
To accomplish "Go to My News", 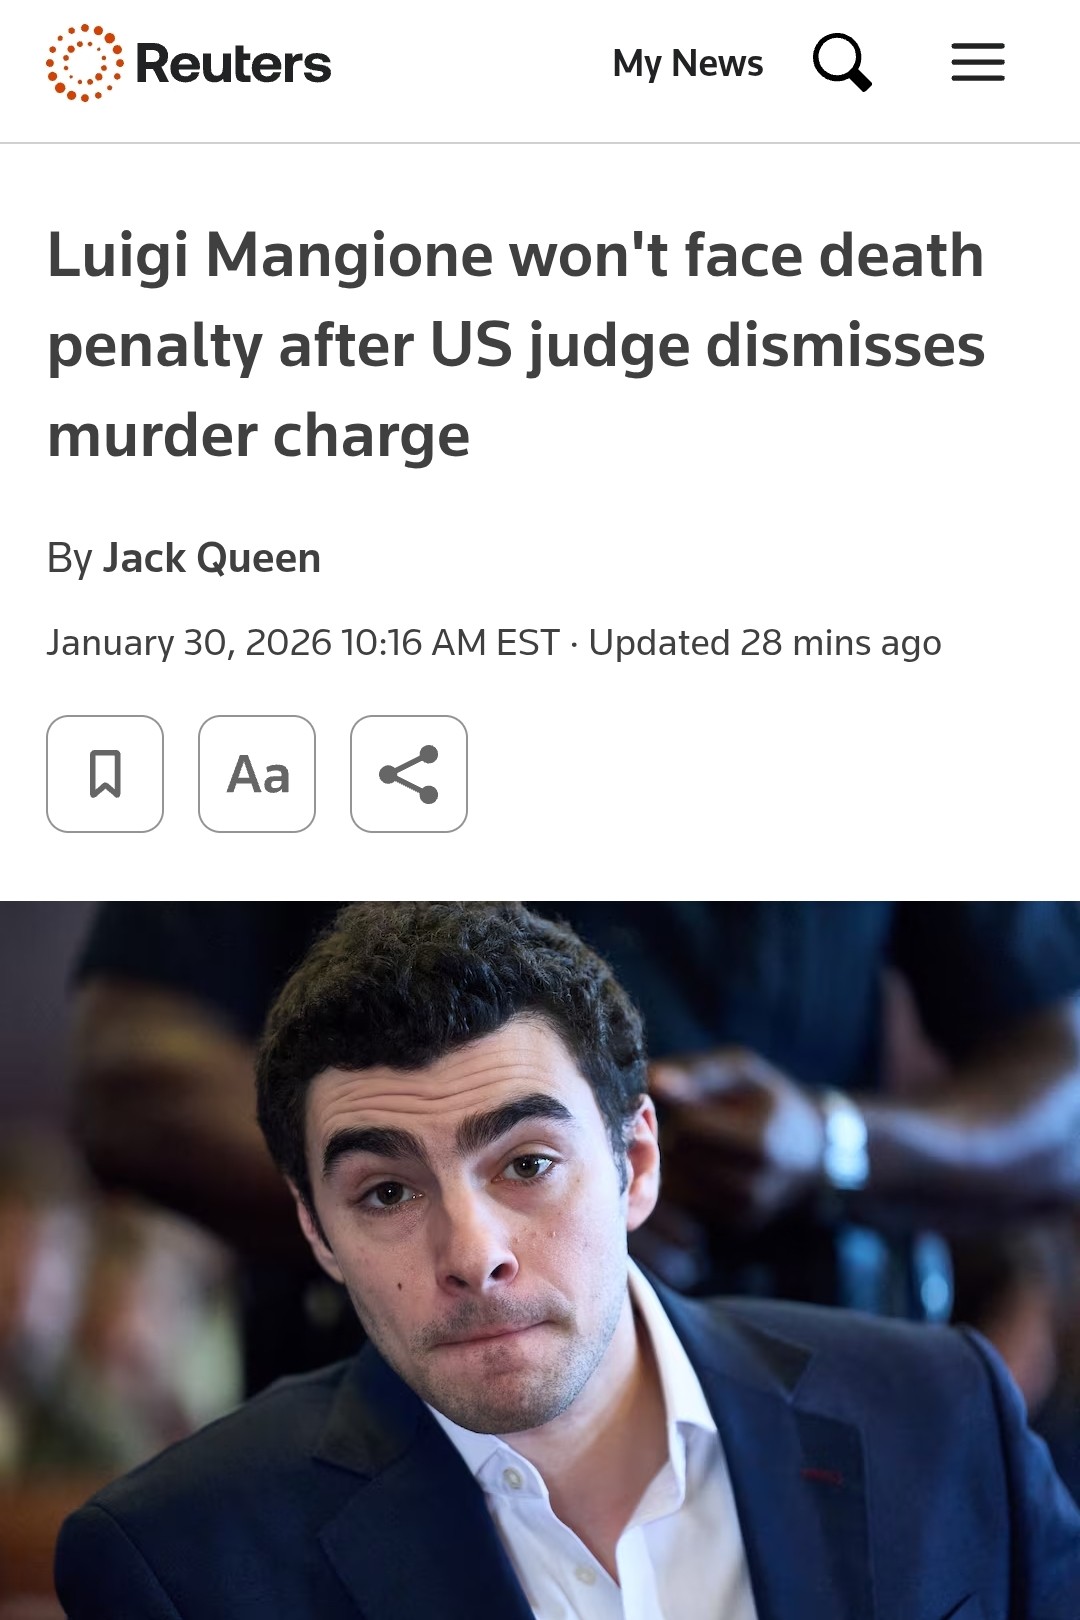I will tap(688, 63).
